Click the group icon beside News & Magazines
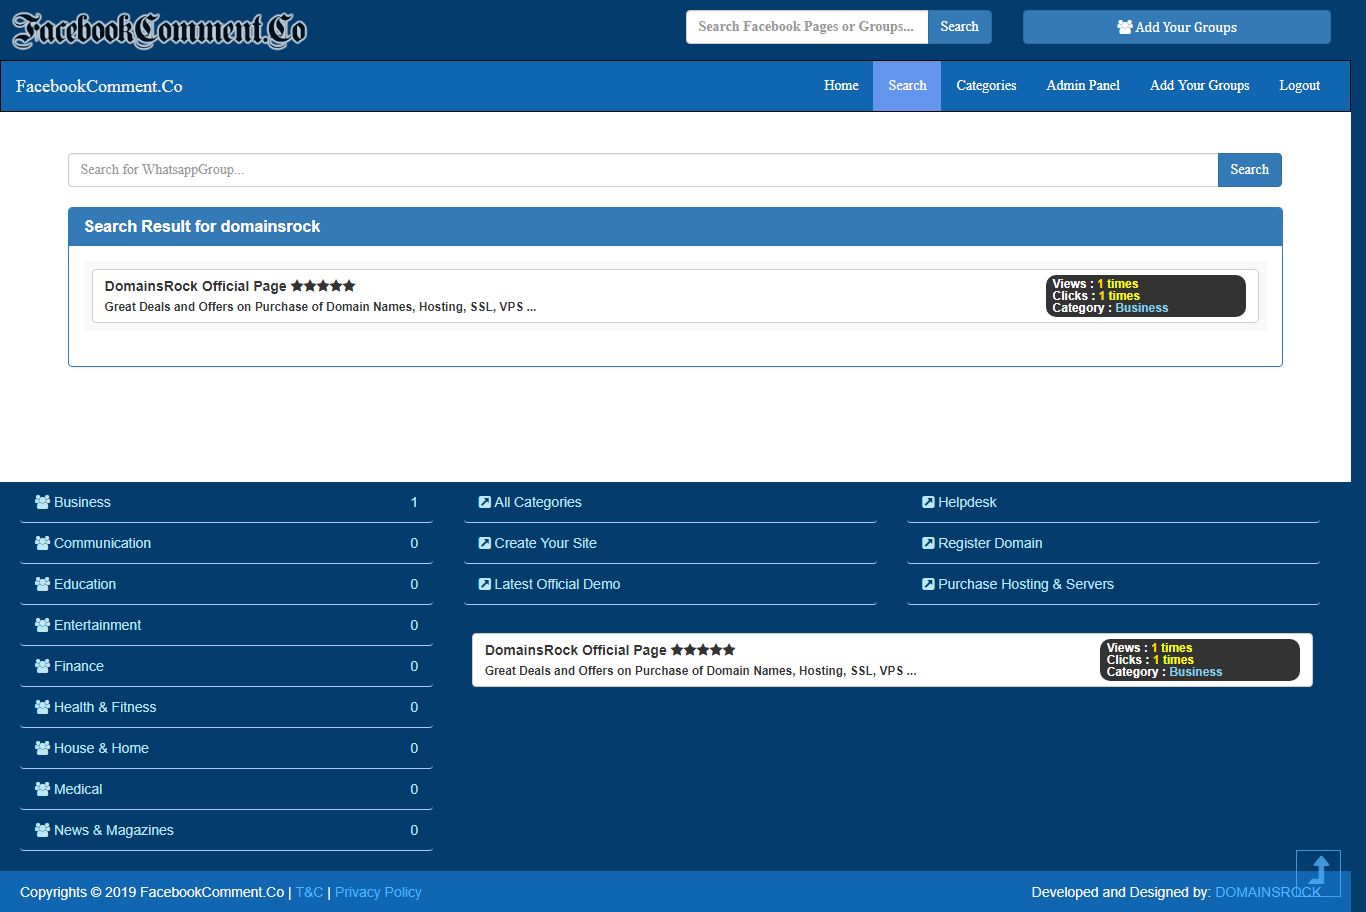The image size is (1366, 912). tap(42, 830)
